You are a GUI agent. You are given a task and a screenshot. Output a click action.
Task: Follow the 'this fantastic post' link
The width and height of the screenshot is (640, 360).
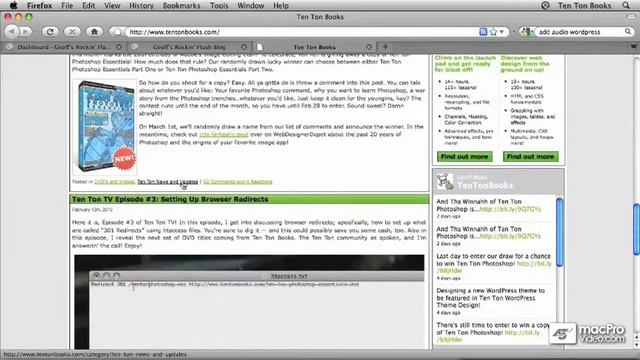224,134
